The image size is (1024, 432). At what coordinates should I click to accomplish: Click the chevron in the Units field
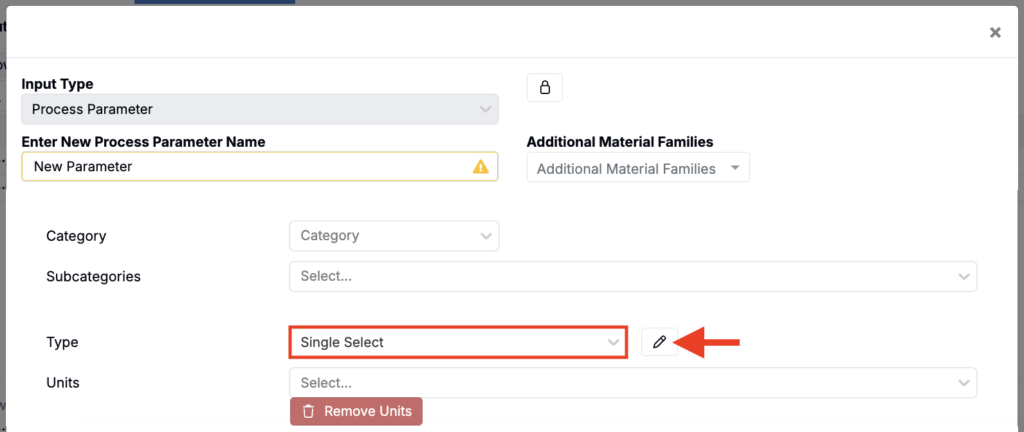tap(964, 382)
